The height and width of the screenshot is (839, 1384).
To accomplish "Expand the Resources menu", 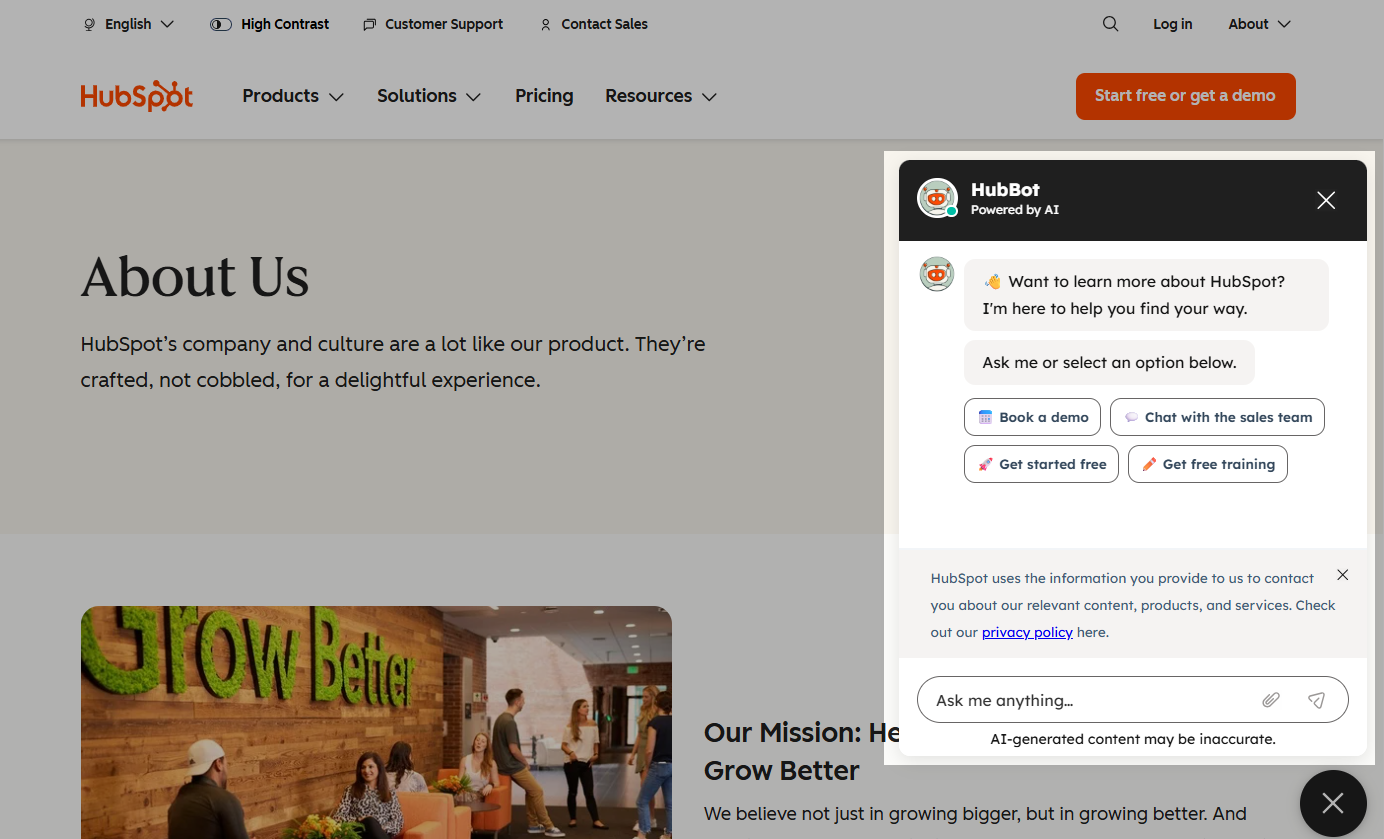I will [x=661, y=96].
